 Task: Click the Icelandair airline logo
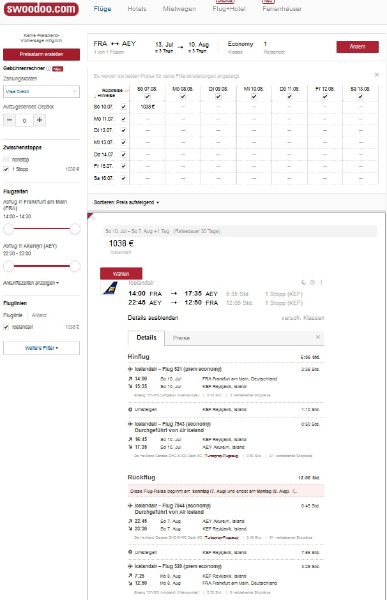point(110,288)
